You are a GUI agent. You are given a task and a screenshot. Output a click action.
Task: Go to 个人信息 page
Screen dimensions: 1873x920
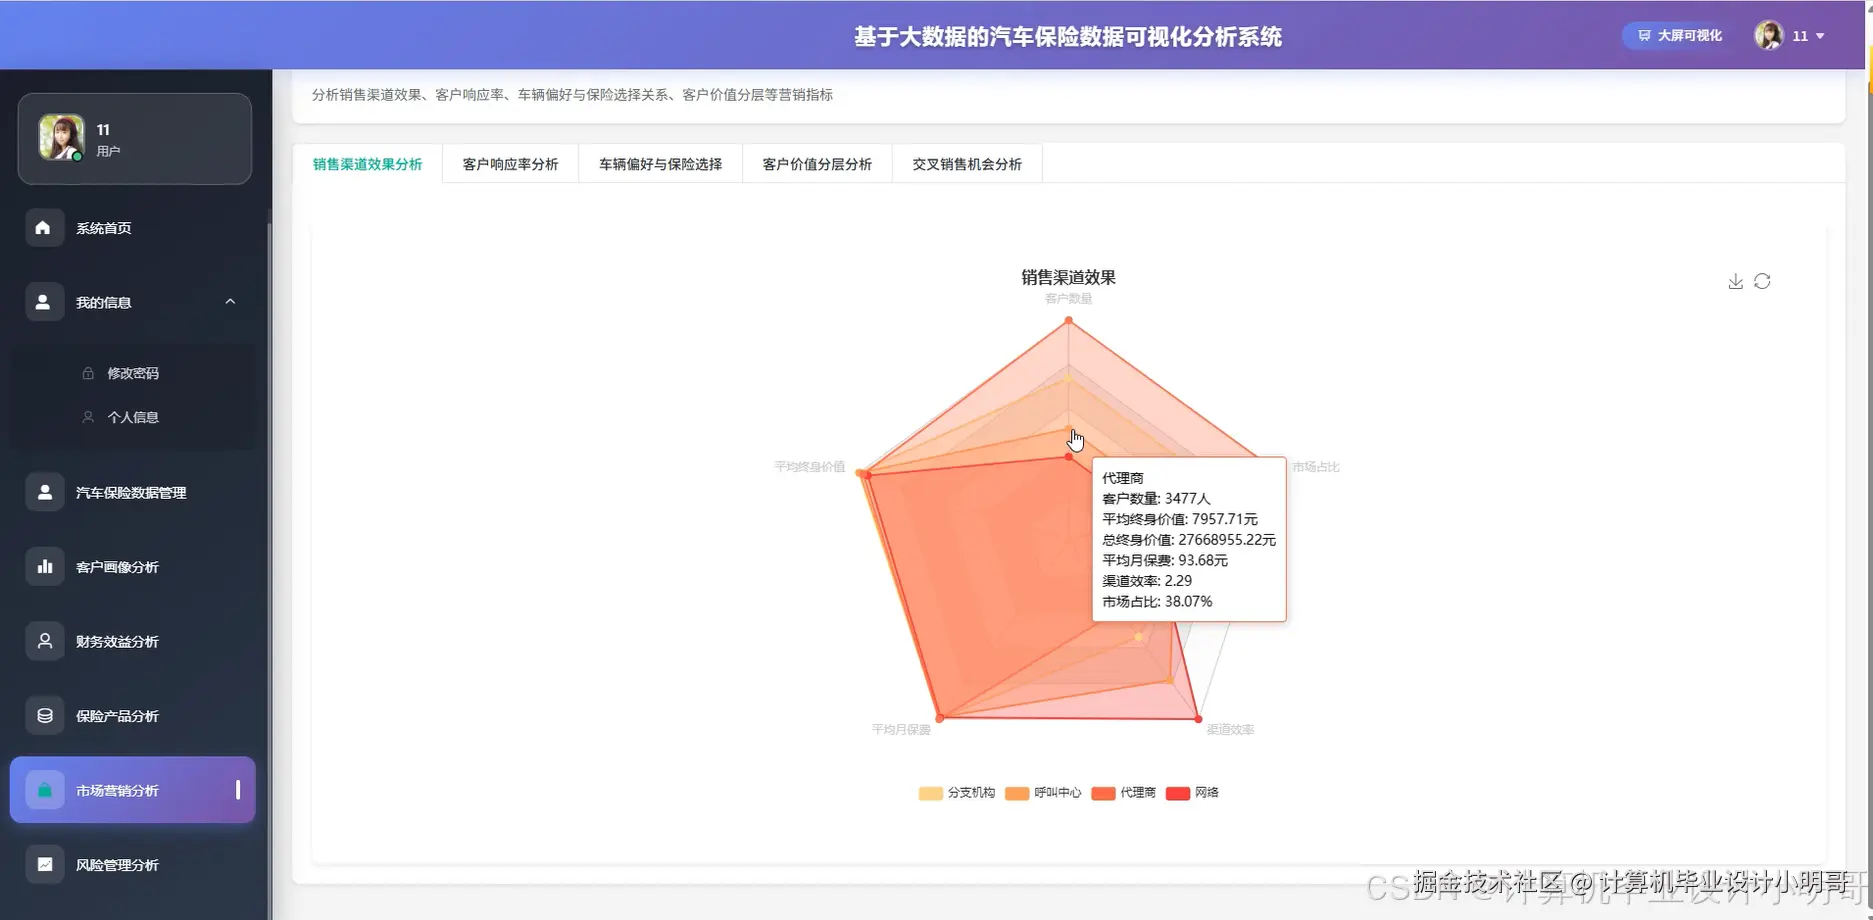click(x=132, y=417)
